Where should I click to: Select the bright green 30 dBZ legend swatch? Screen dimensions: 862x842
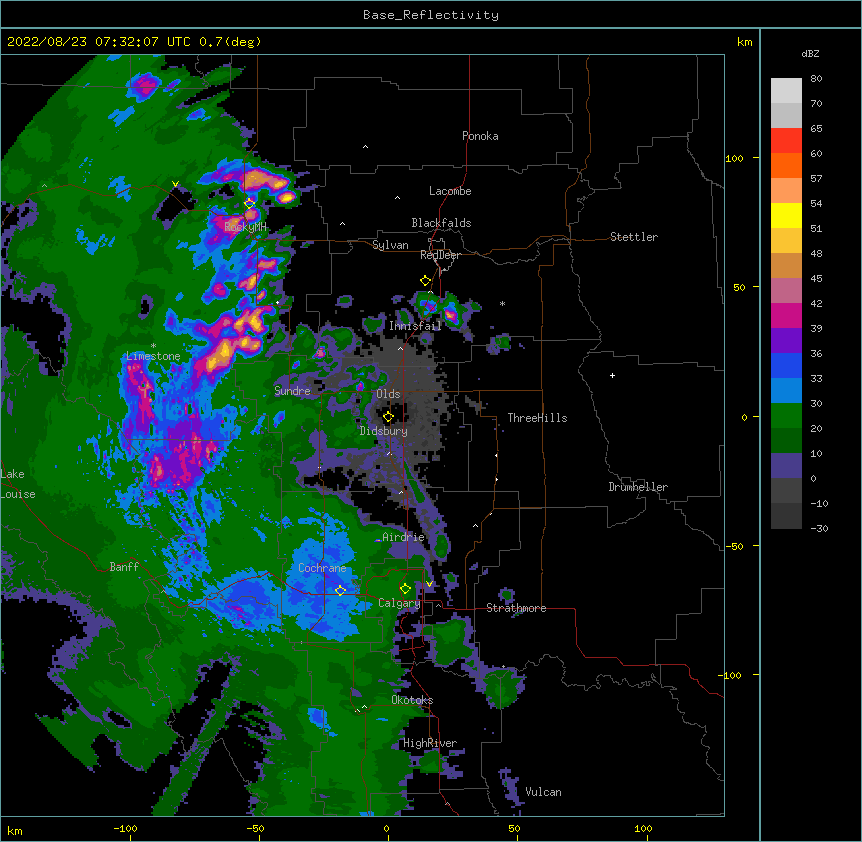(x=786, y=416)
